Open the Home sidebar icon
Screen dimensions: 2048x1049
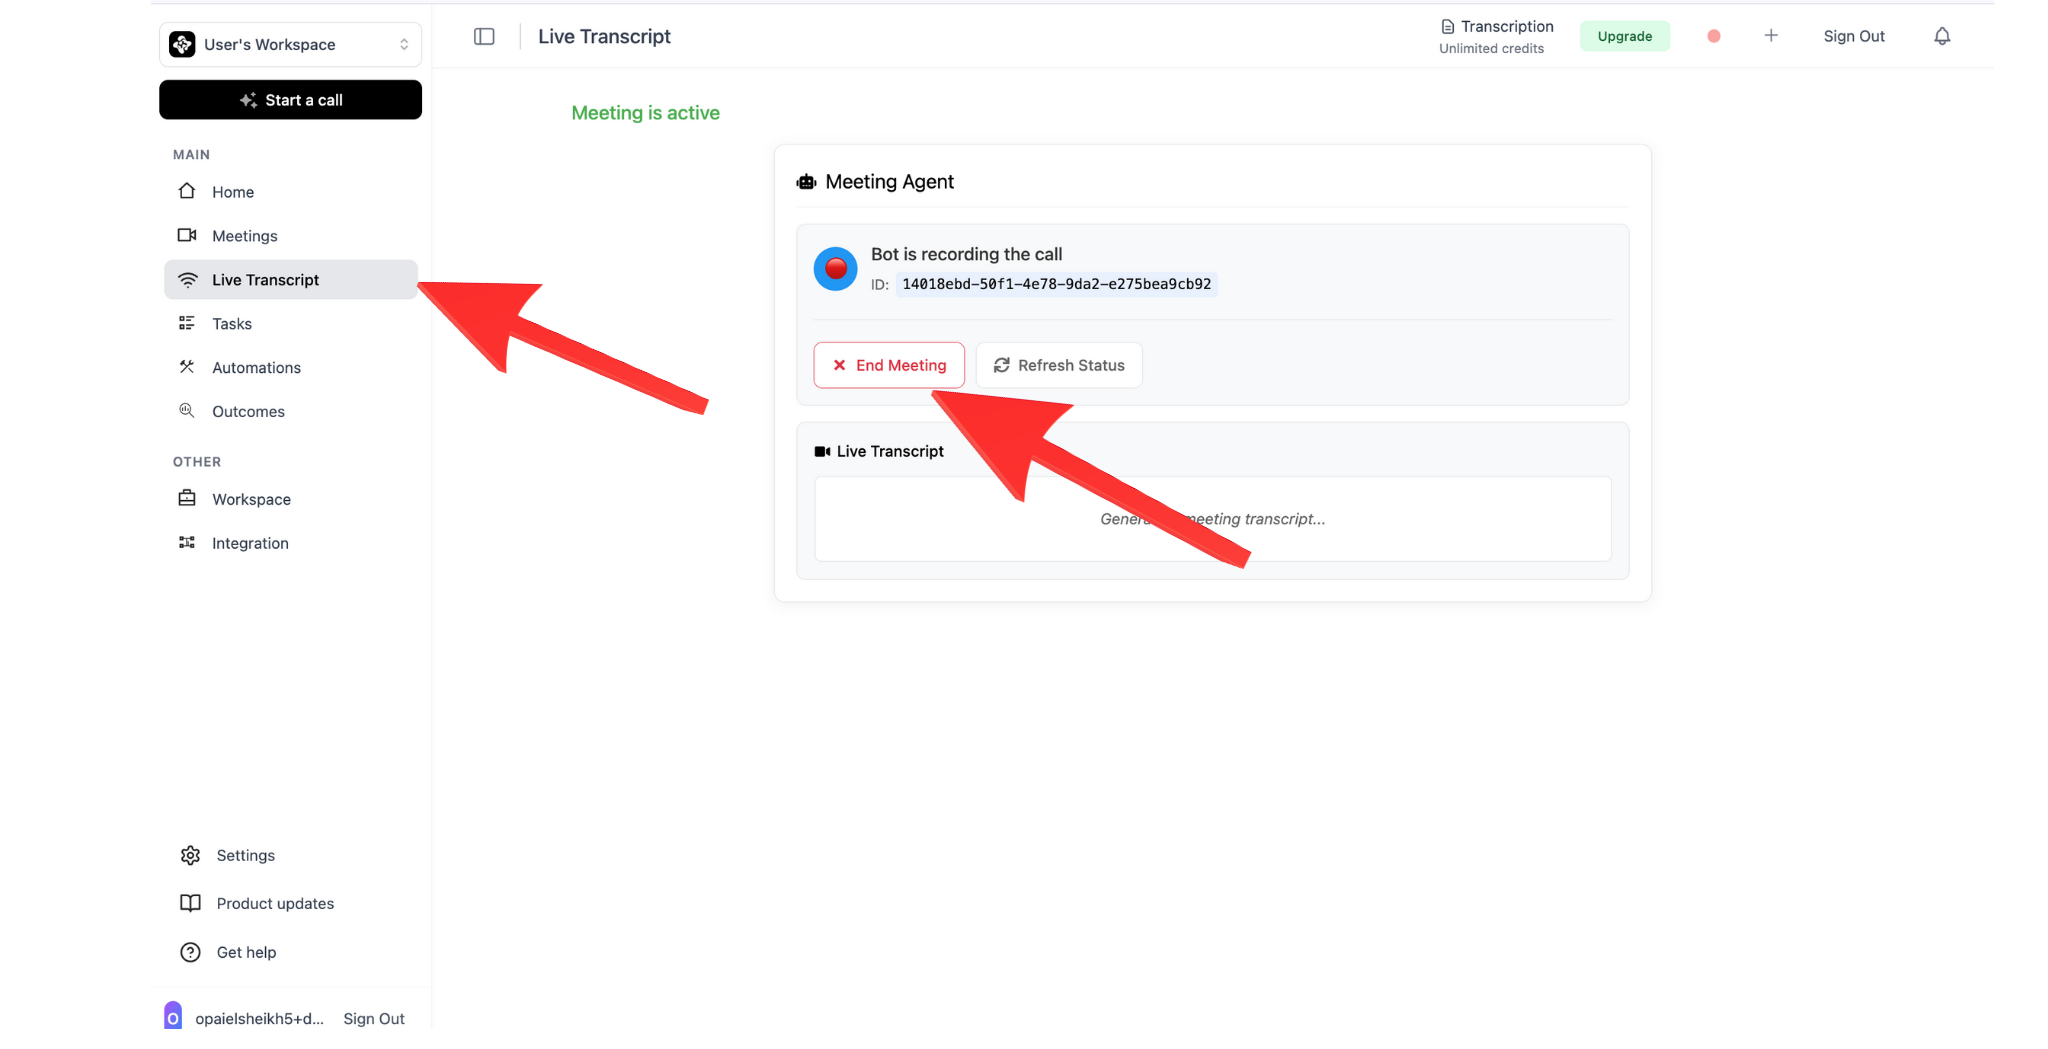(187, 191)
